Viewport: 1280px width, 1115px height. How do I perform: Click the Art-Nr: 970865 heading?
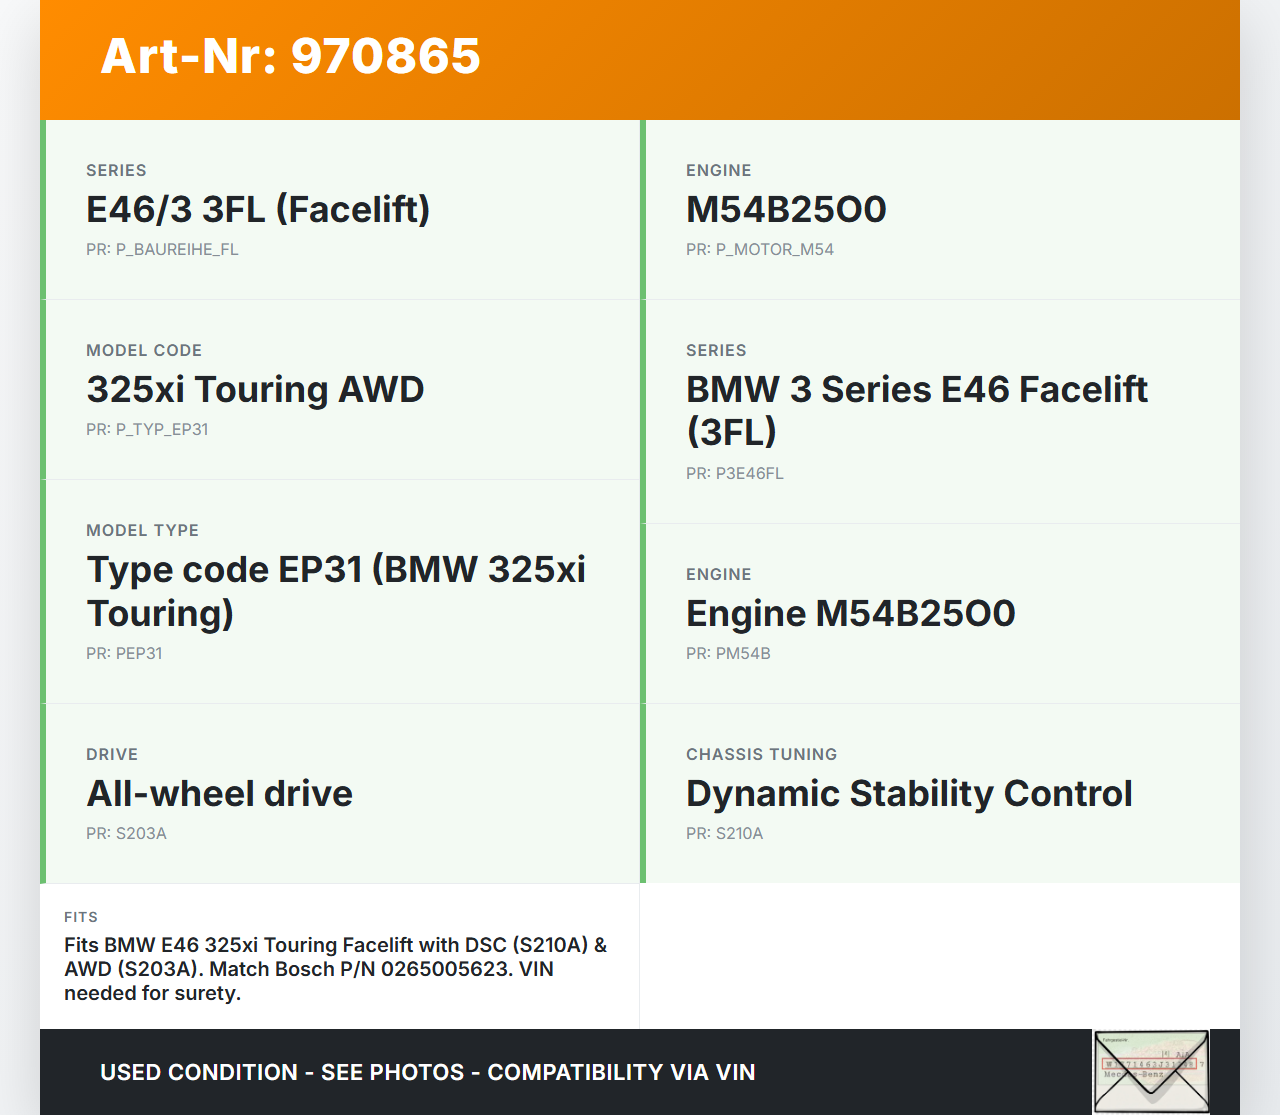click(290, 56)
